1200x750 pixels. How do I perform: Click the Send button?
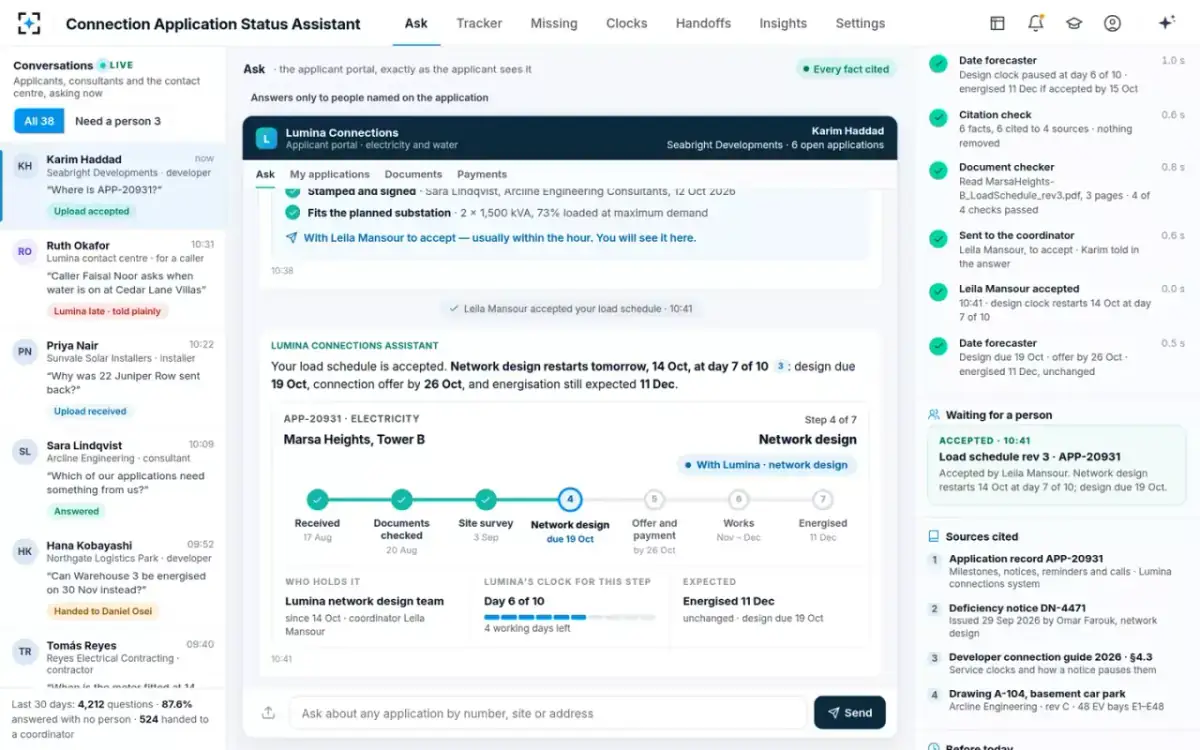[x=850, y=713]
